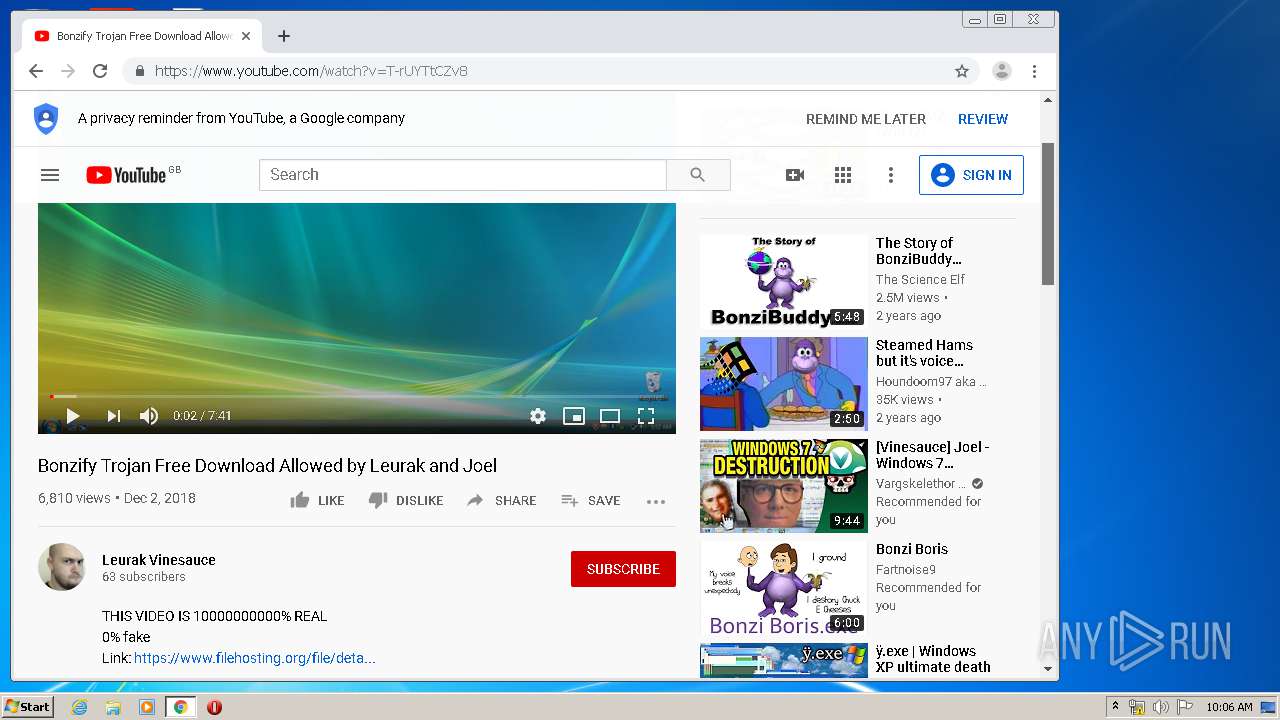Open the Windows Start menu
Viewport: 1280px width, 720px height.
click(x=27, y=707)
